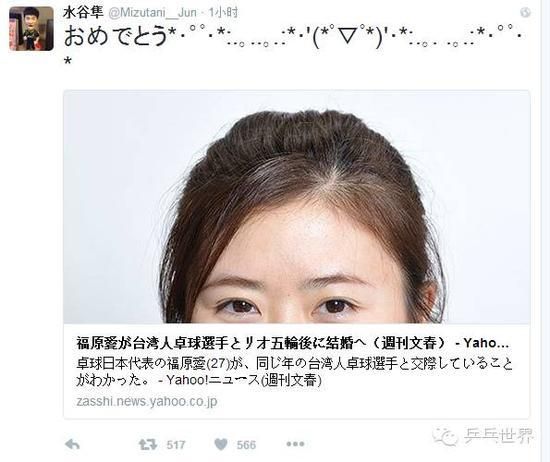Click the reply arrow icon
Image resolution: width=550 pixels, height=462 pixels.
tap(72, 445)
